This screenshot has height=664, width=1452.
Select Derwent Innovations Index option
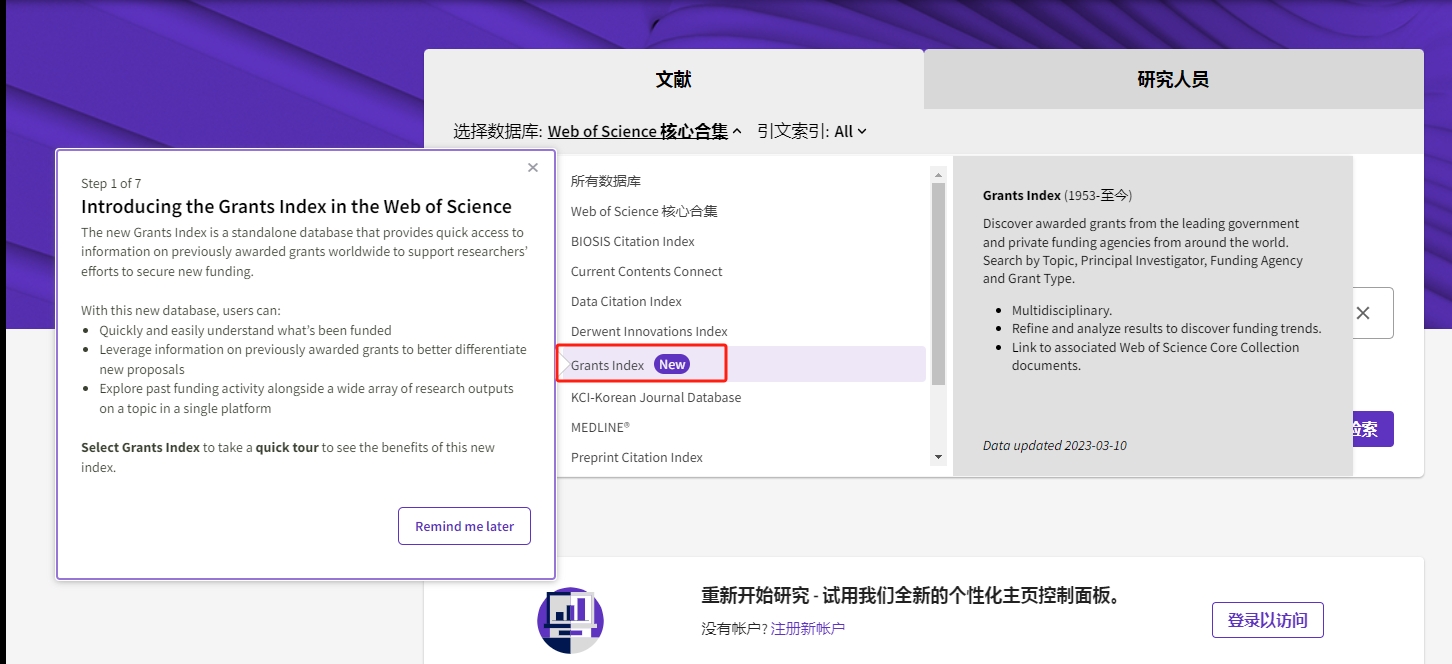point(650,331)
